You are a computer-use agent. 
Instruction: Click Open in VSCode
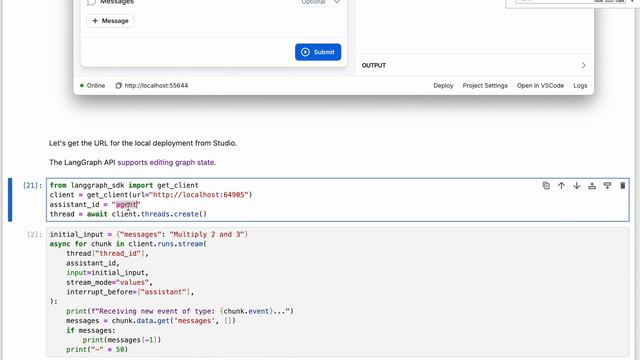point(540,86)
